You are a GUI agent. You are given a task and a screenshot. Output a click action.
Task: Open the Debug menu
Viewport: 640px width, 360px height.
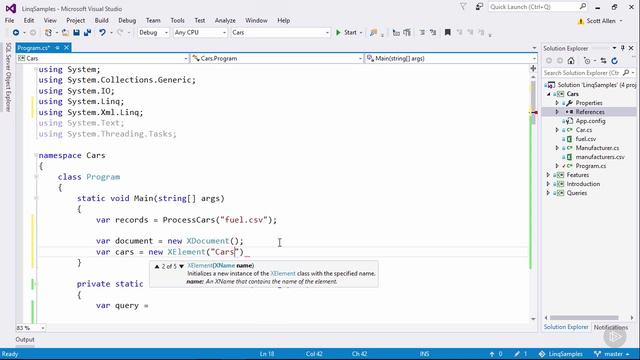(127, 20)
